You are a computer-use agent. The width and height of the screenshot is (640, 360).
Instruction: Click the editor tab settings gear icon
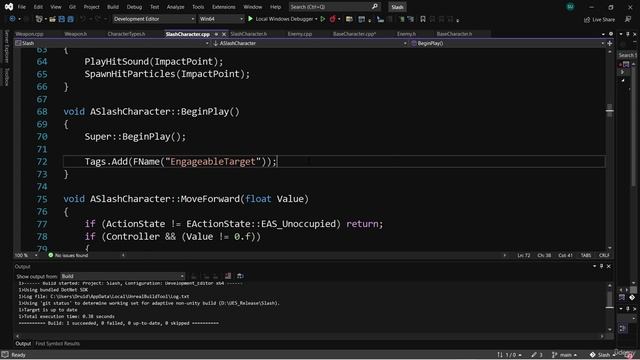[x=611, y=34]
